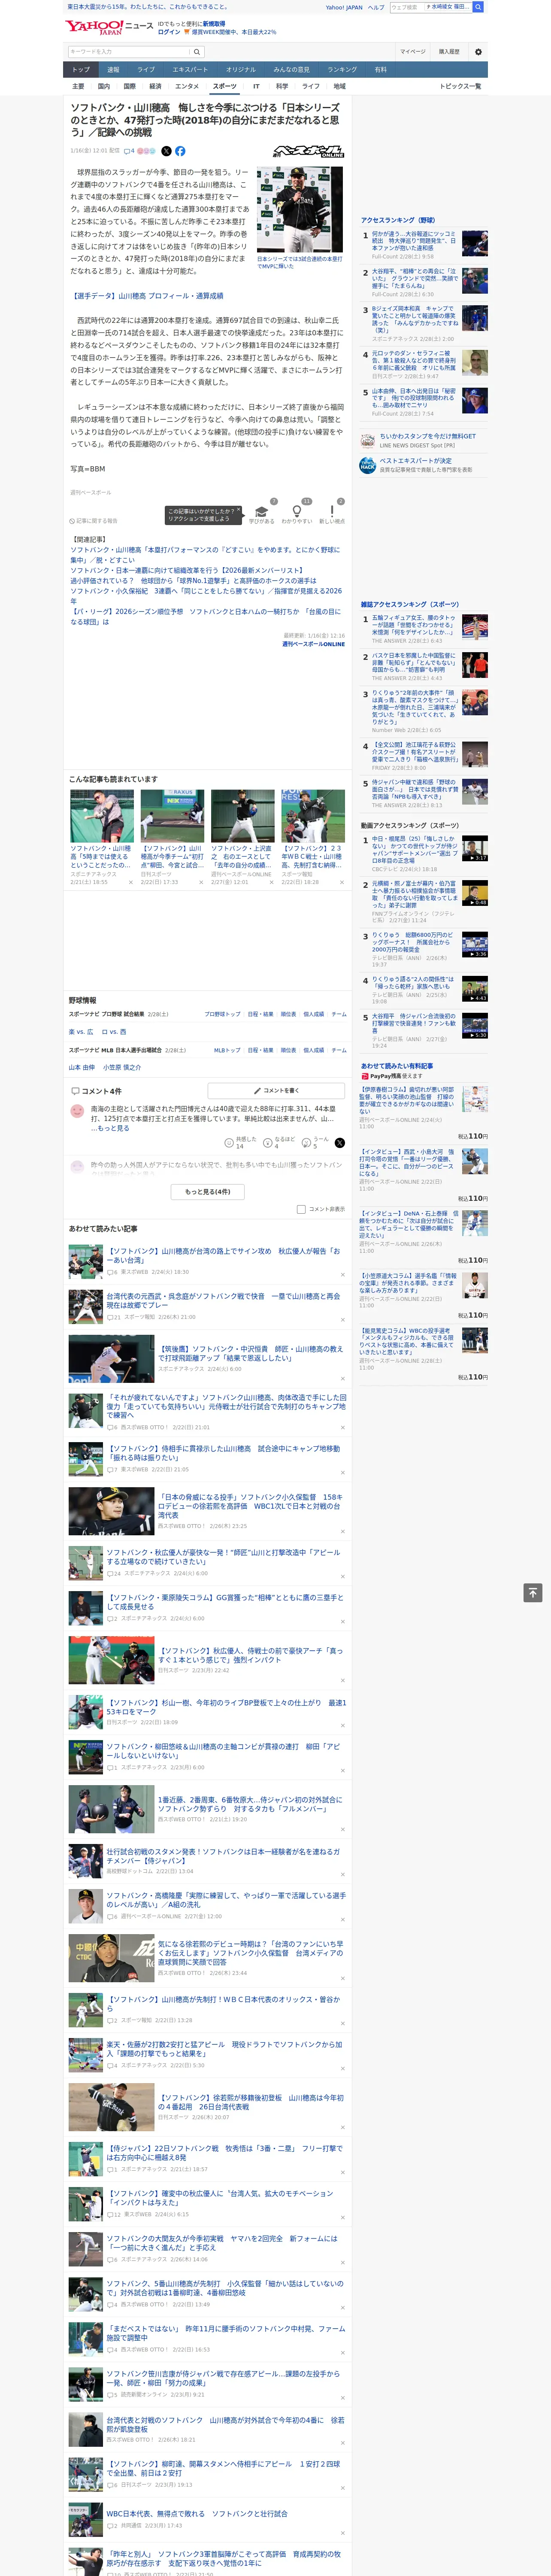Open the article photo of Yamakawa
The image size is (551, 2576).
(300, 209)
